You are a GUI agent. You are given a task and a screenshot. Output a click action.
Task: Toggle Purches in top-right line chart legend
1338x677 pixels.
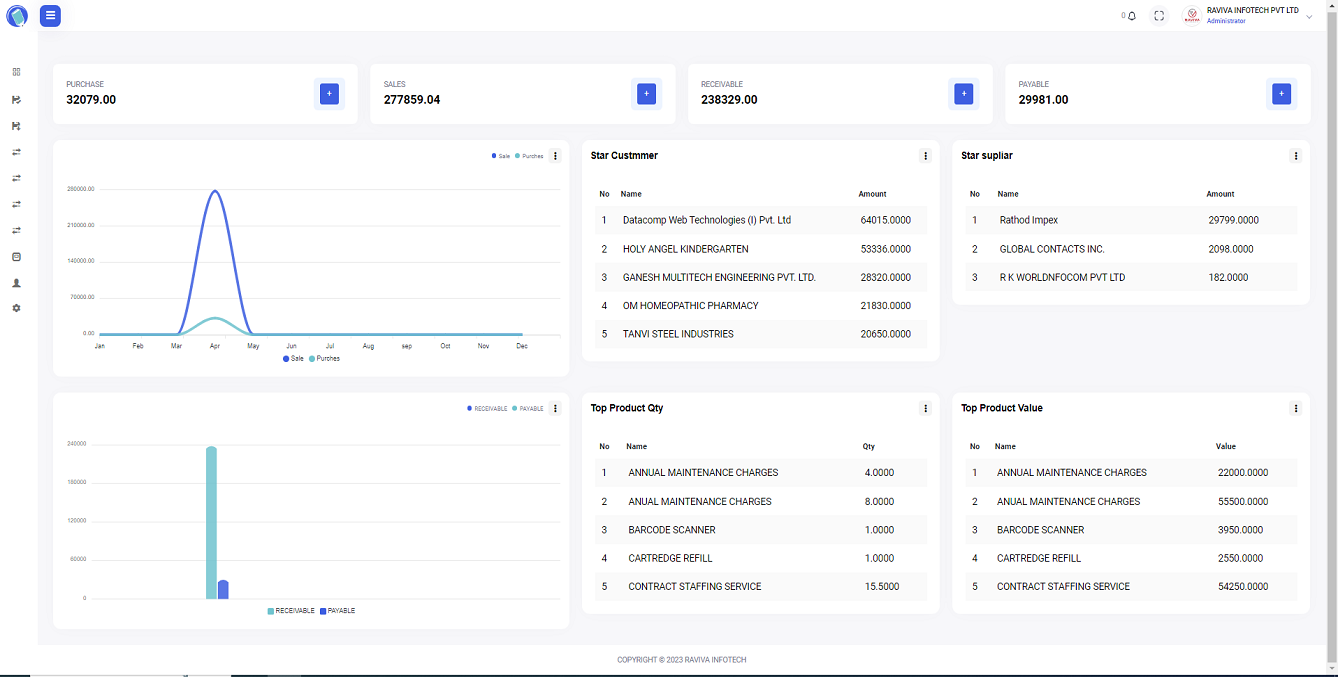click(530, 156)
